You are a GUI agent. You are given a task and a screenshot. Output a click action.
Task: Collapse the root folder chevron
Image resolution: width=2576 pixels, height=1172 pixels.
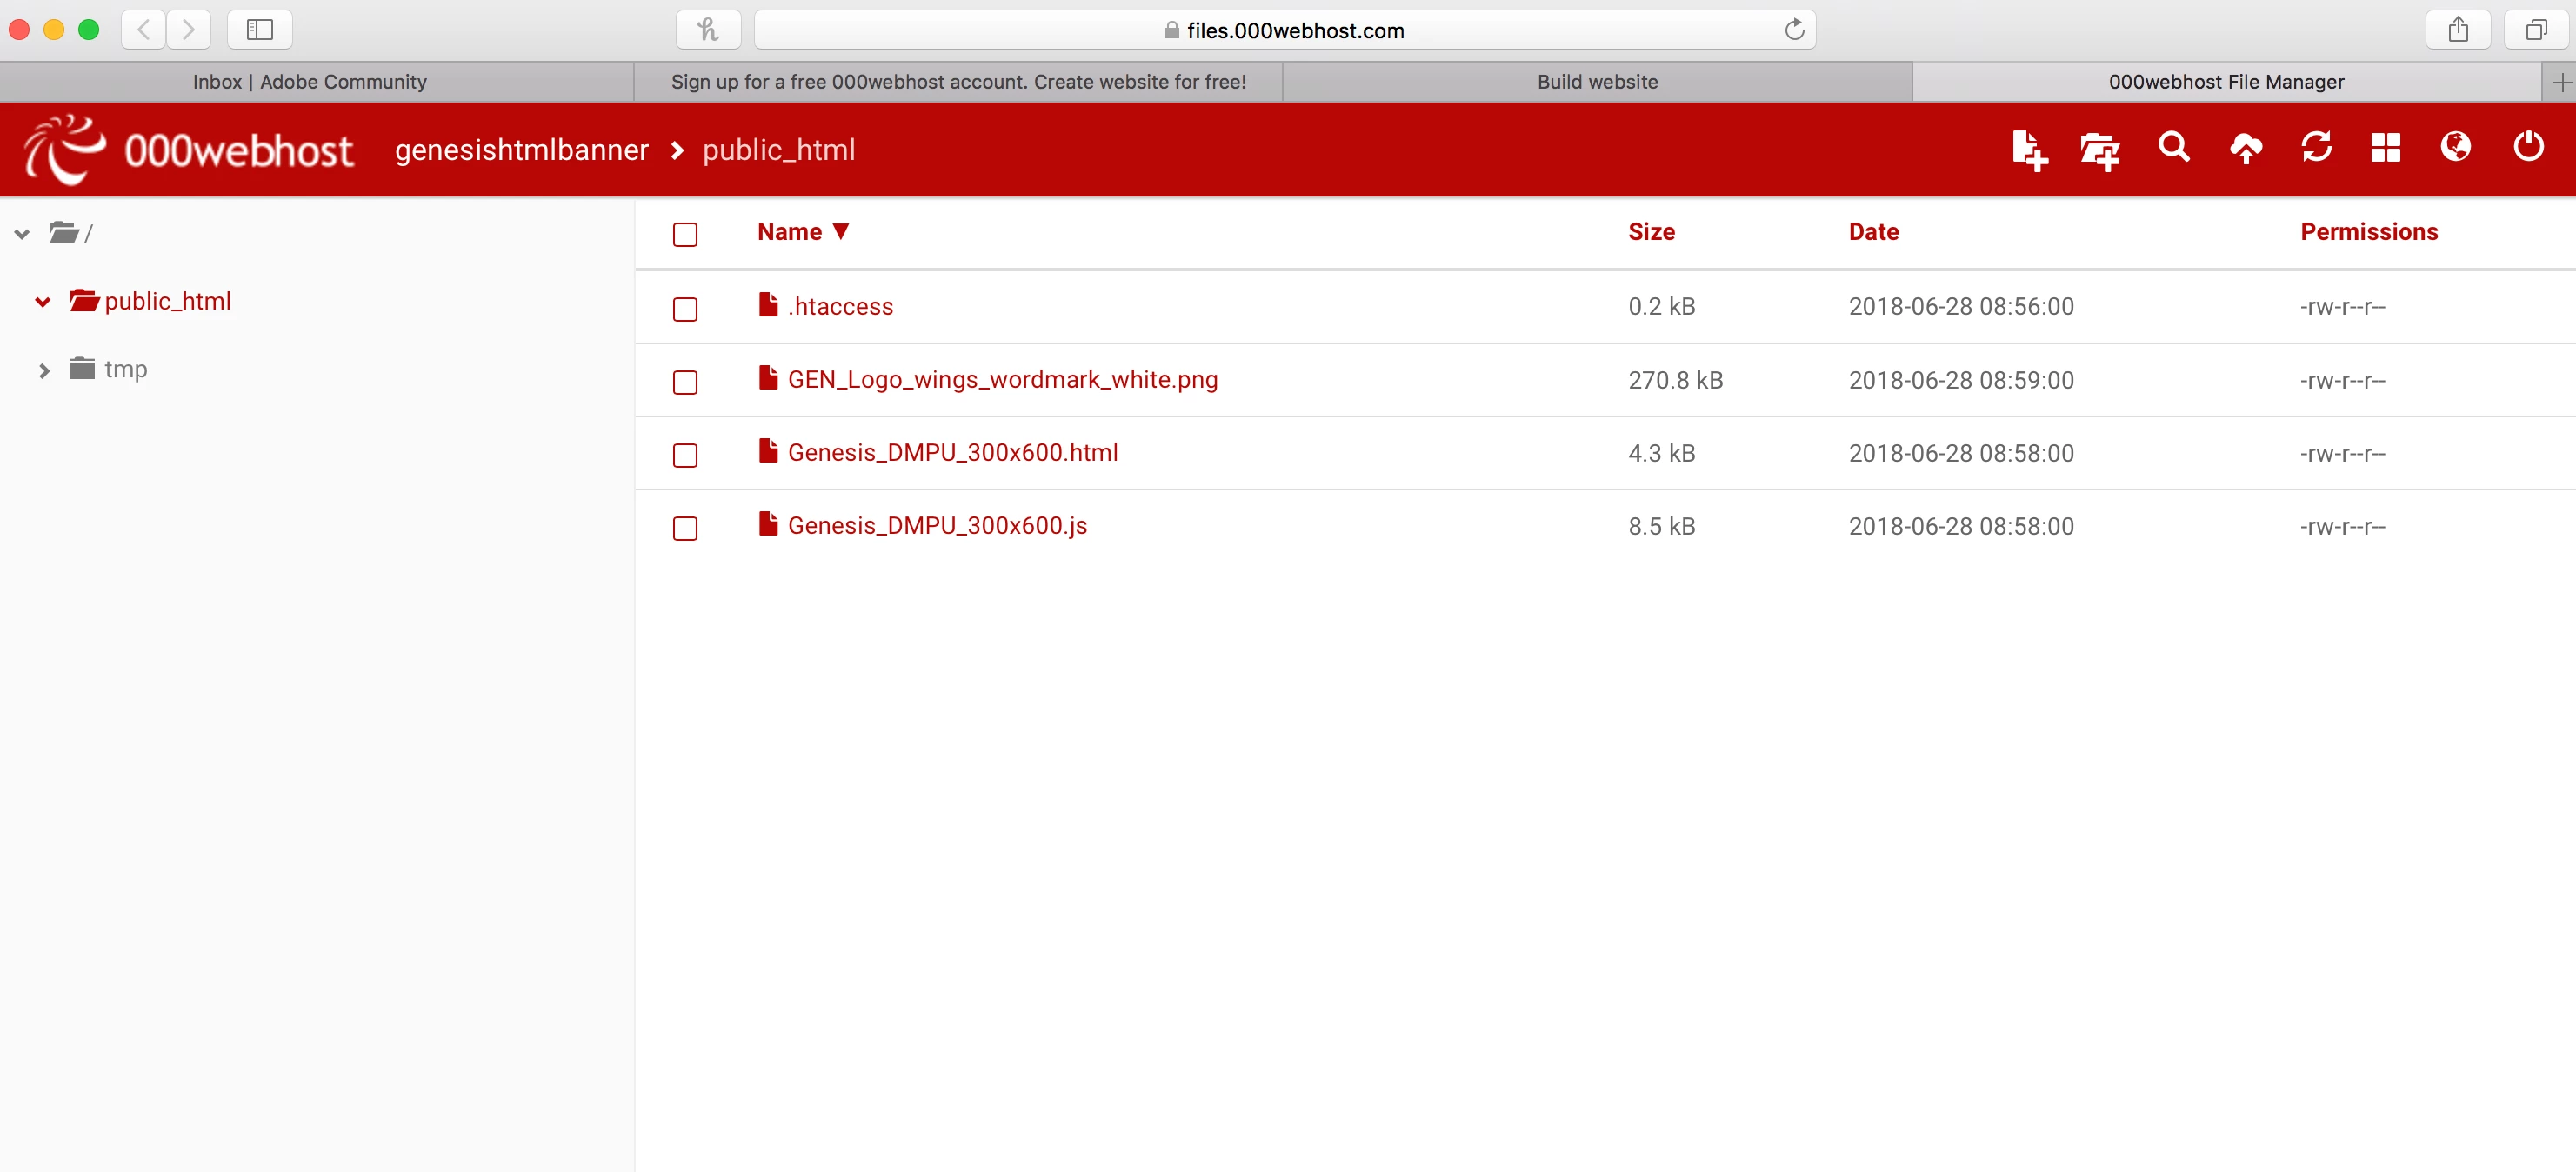[x=22, y=234]
